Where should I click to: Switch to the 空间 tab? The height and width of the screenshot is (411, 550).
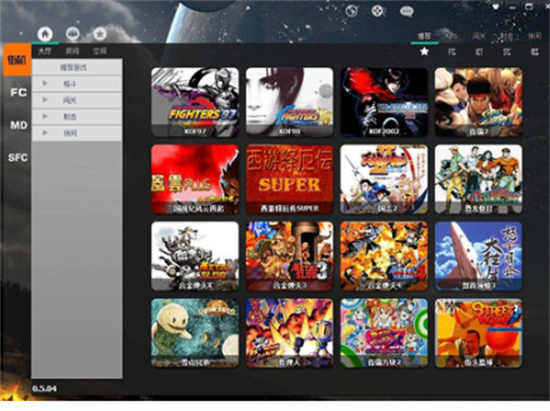pos(100,51)
